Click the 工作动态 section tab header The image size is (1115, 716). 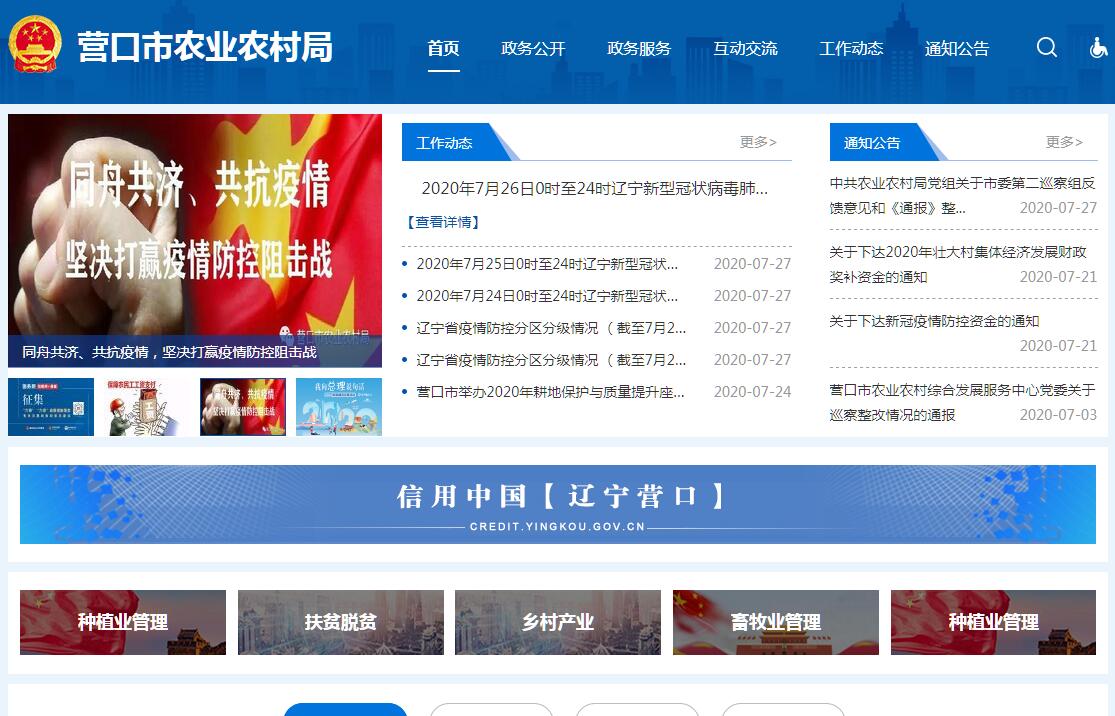point(445,143)
